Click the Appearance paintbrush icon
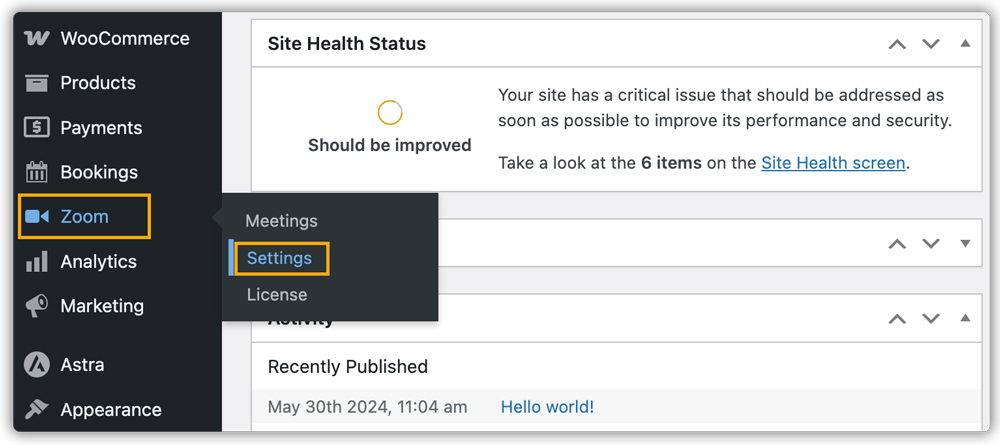The width and height of the screenshot is (1000, 445). click(36, 409)
